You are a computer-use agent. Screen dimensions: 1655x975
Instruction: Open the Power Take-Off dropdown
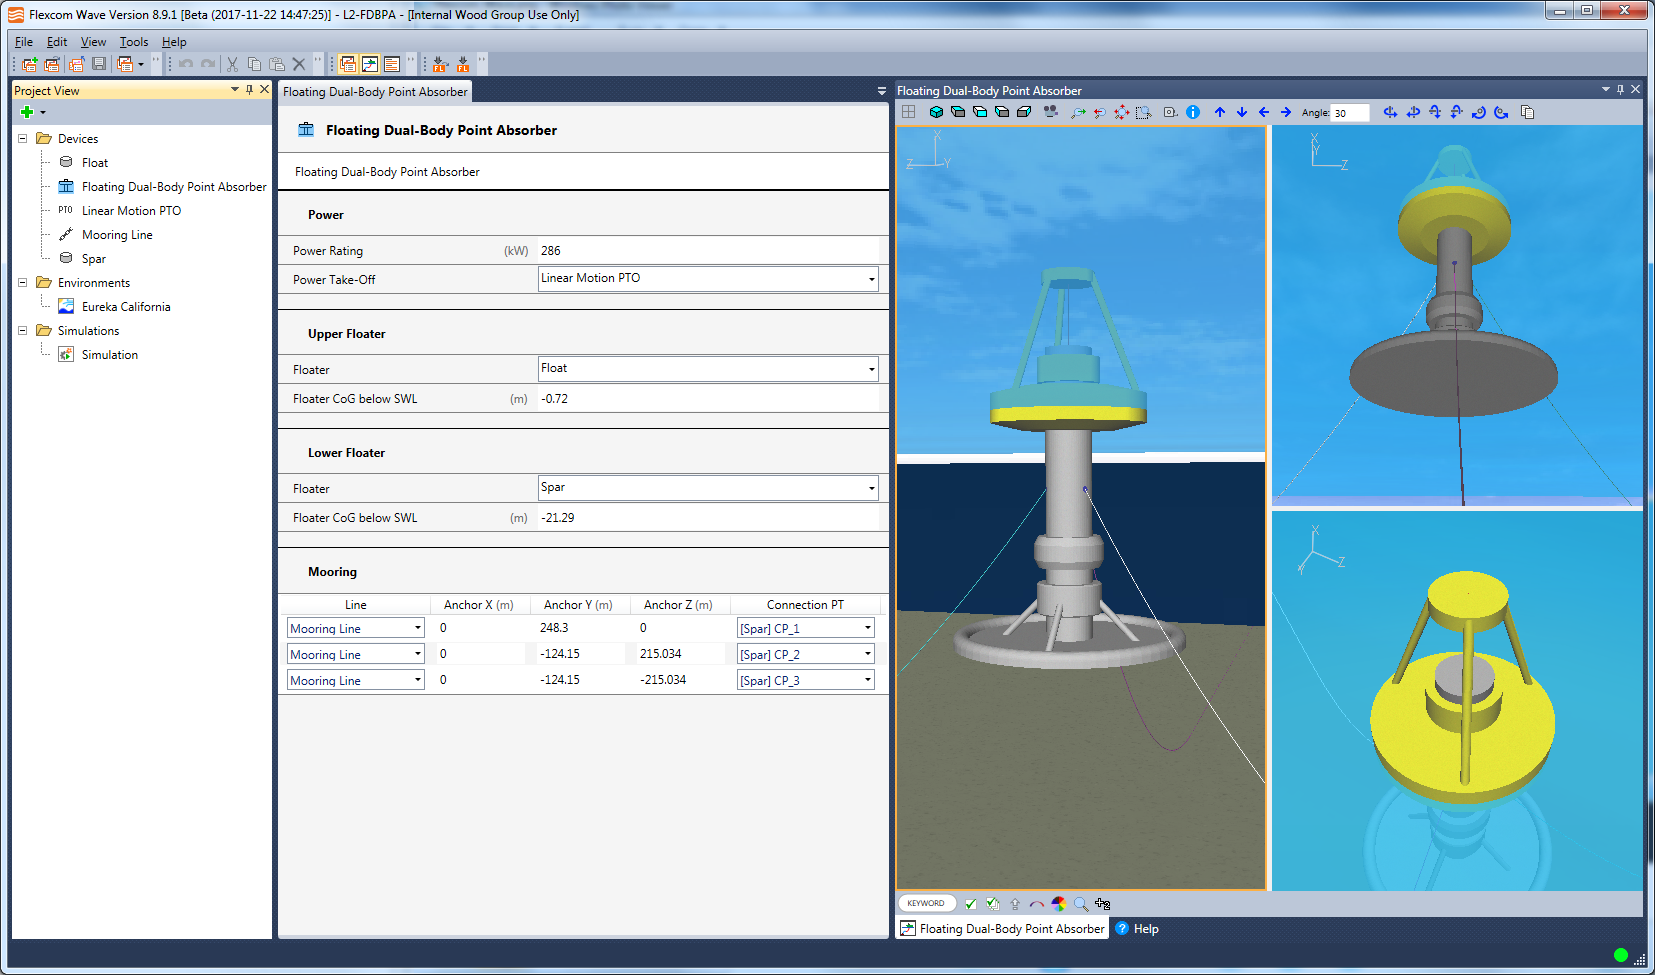[871, 279]
